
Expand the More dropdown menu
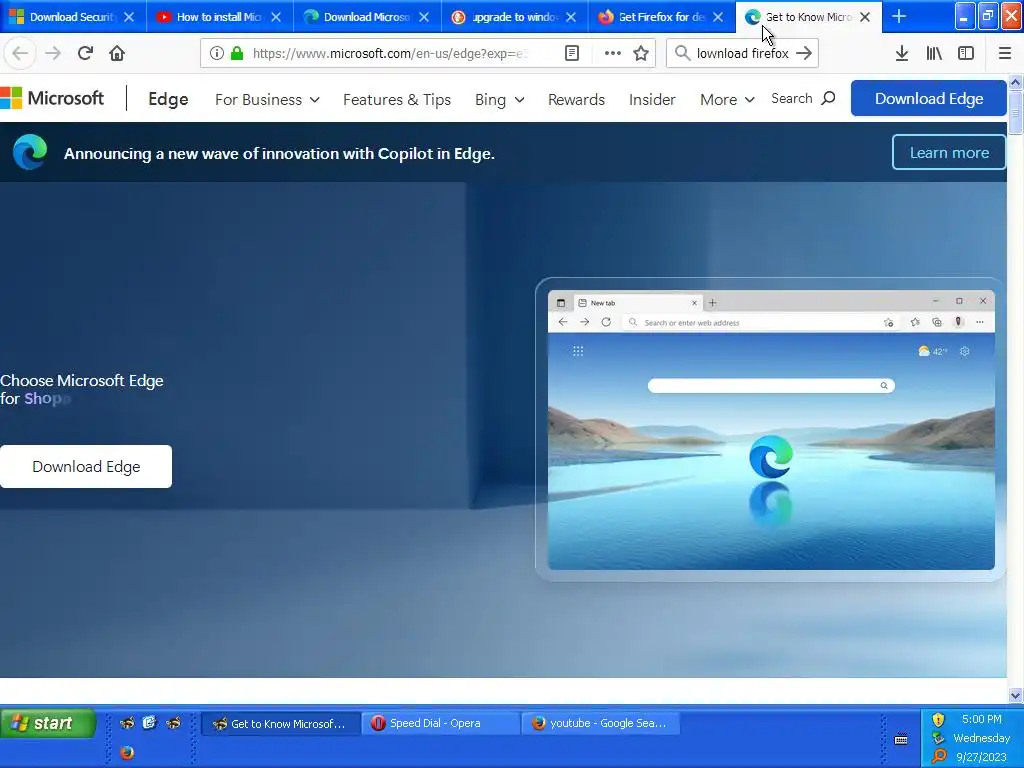[727, 100]
